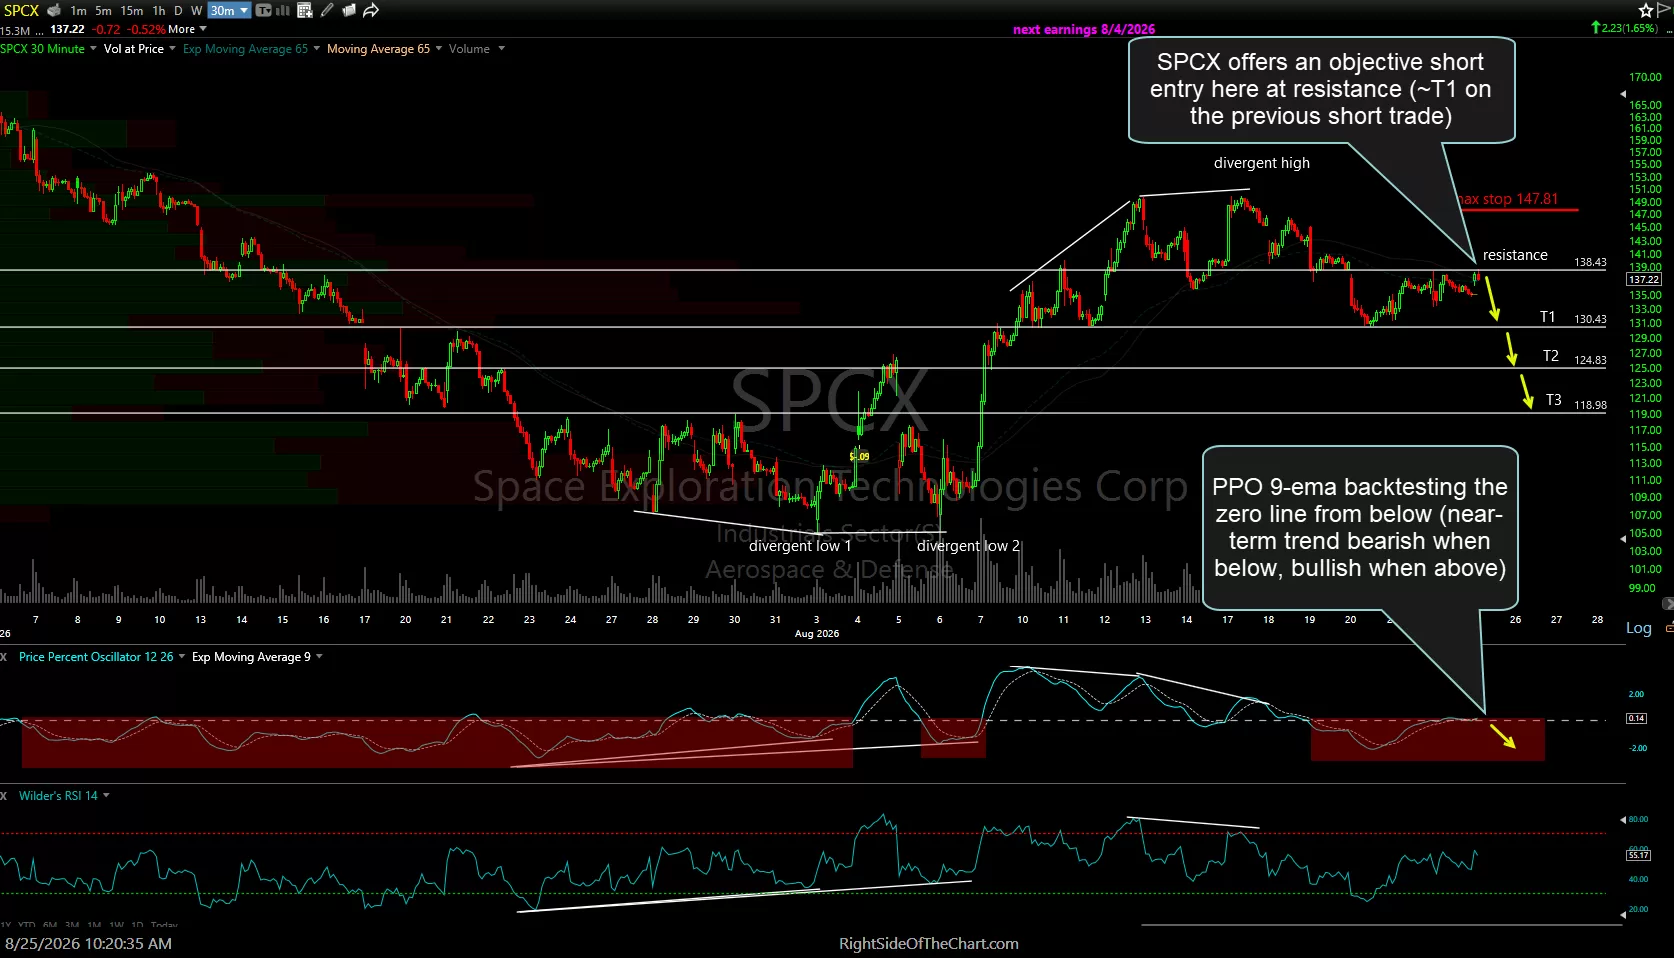
Task: Click the divergent low 2 annotation
Action: (x=968, y=546)
